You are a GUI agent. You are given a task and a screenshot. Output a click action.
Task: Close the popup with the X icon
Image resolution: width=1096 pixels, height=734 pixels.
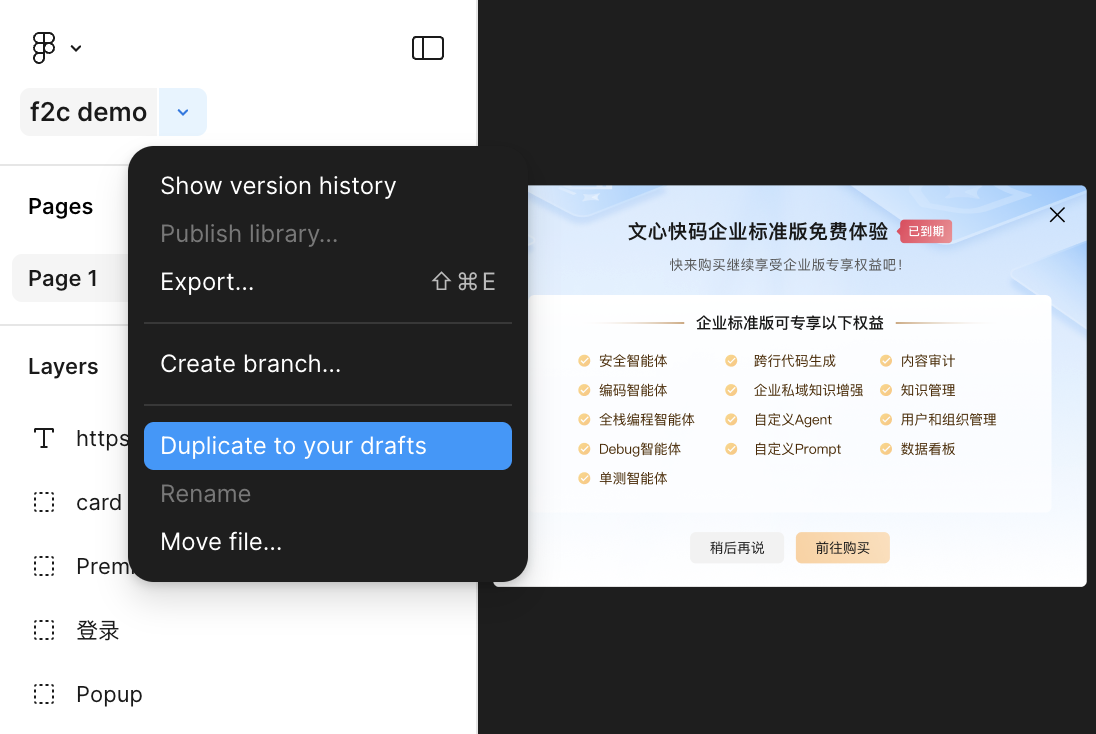coord(1057,215)
